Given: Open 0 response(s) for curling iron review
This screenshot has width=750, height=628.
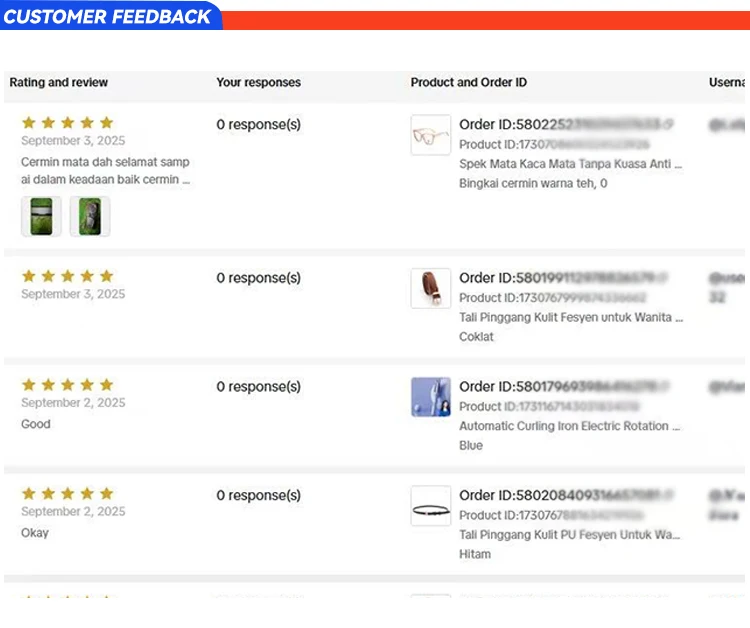Looking at the screenshot, I should 258,387.
